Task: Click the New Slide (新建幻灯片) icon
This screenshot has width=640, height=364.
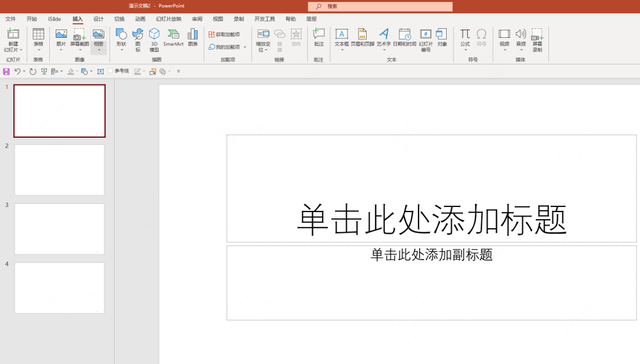Action: (13, 34)
